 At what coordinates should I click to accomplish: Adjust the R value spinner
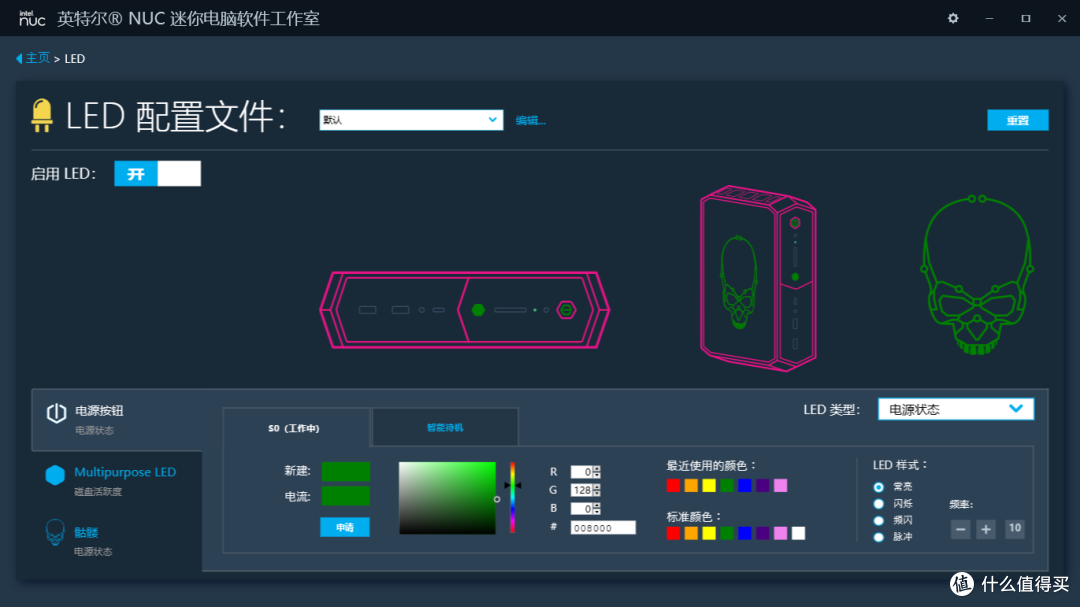click(x=596, y=472)
